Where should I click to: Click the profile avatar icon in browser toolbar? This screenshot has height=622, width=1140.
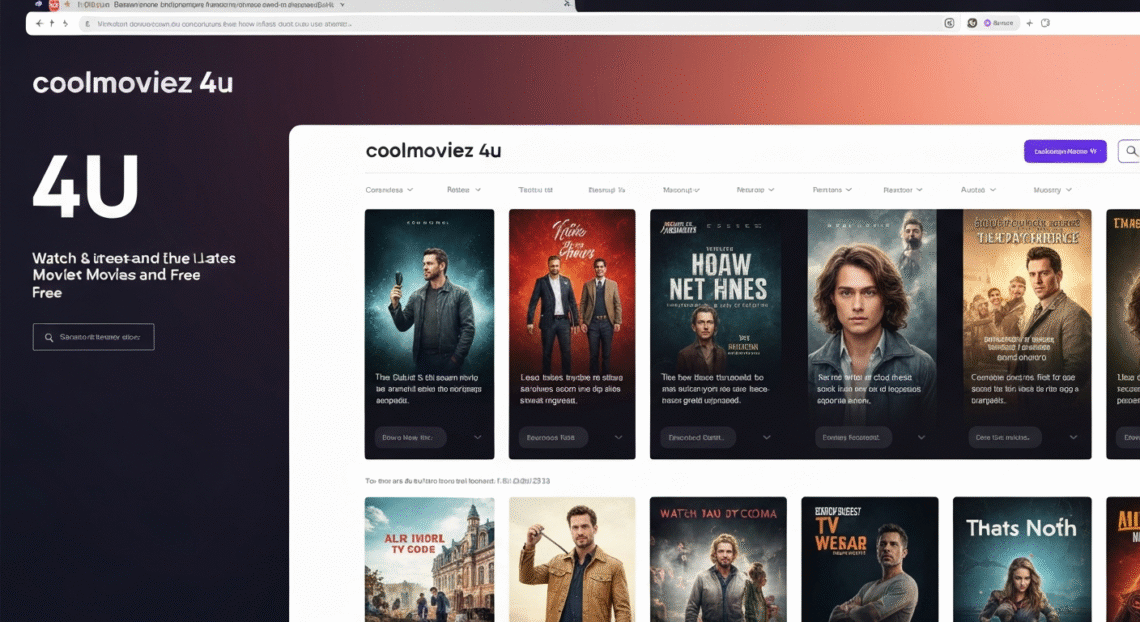(971, 22)
